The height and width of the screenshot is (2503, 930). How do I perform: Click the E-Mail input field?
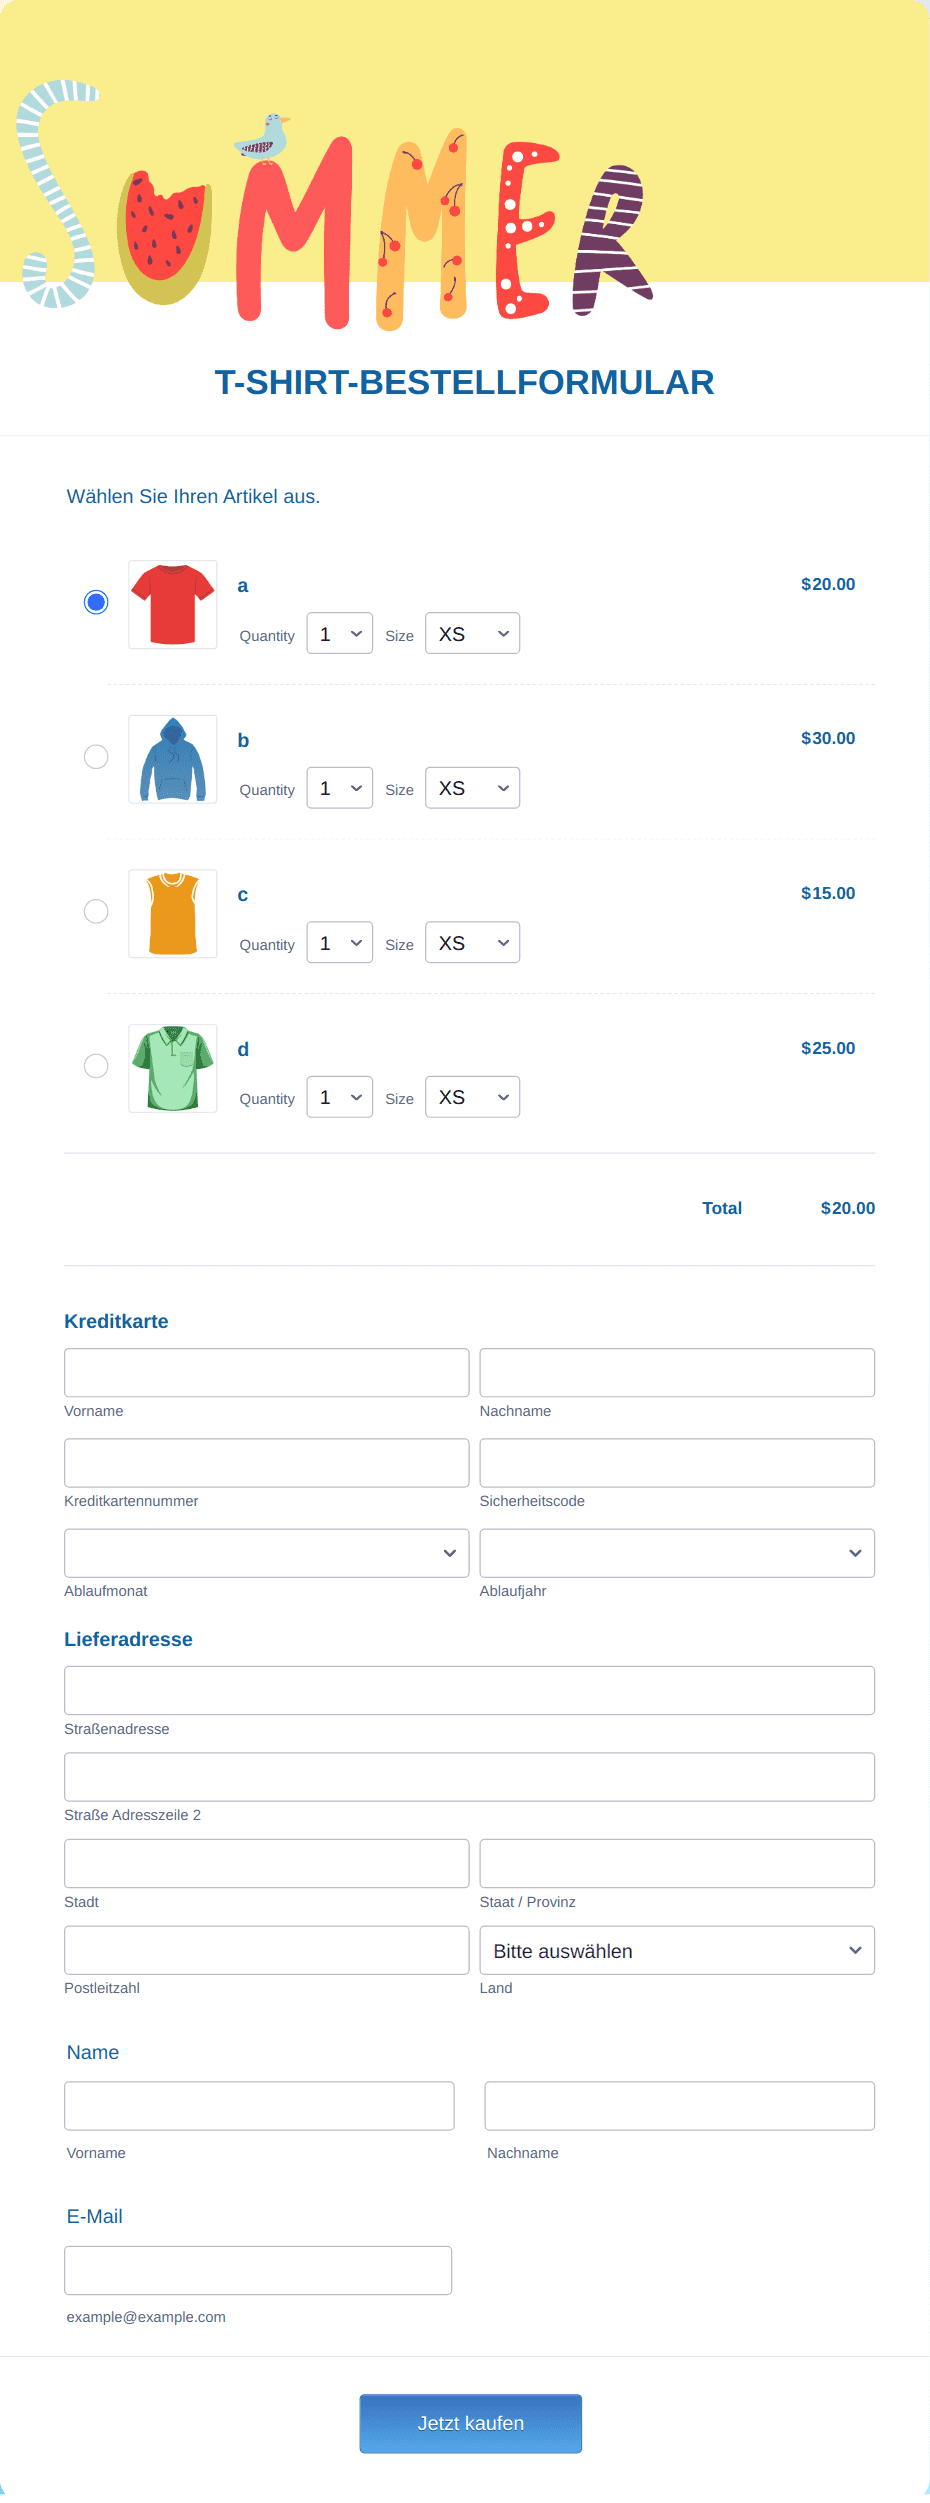[x=258, y=2271]
